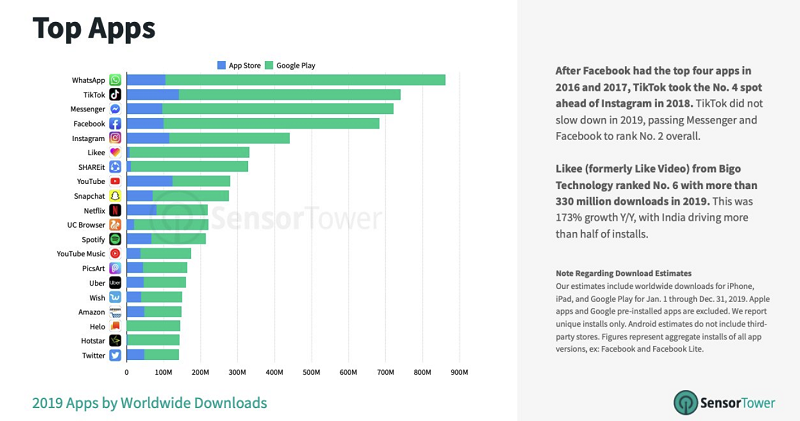This screenshot has height=421, width=800.
Task: Click the blue App Store legend swatch
Action: tap(221, 65)
